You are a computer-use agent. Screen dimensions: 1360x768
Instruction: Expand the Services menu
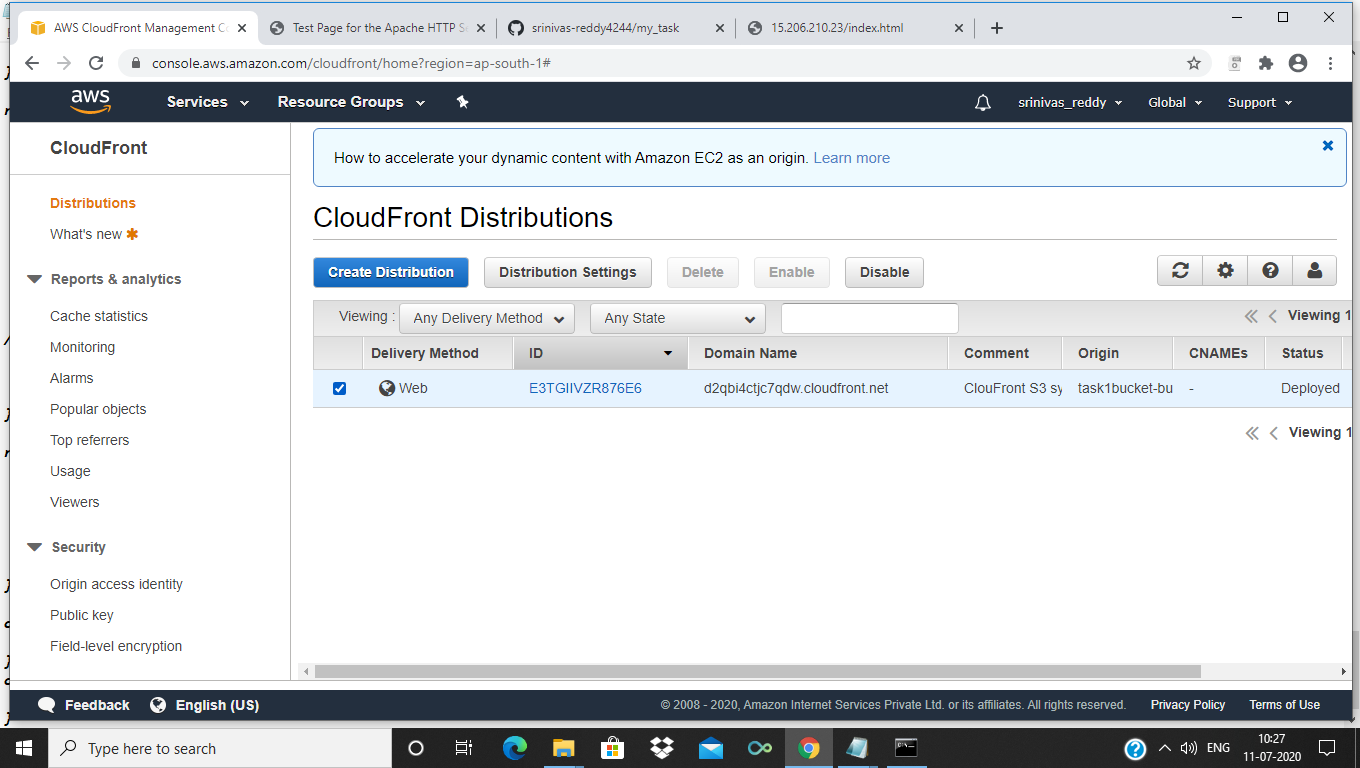point(208,102)
